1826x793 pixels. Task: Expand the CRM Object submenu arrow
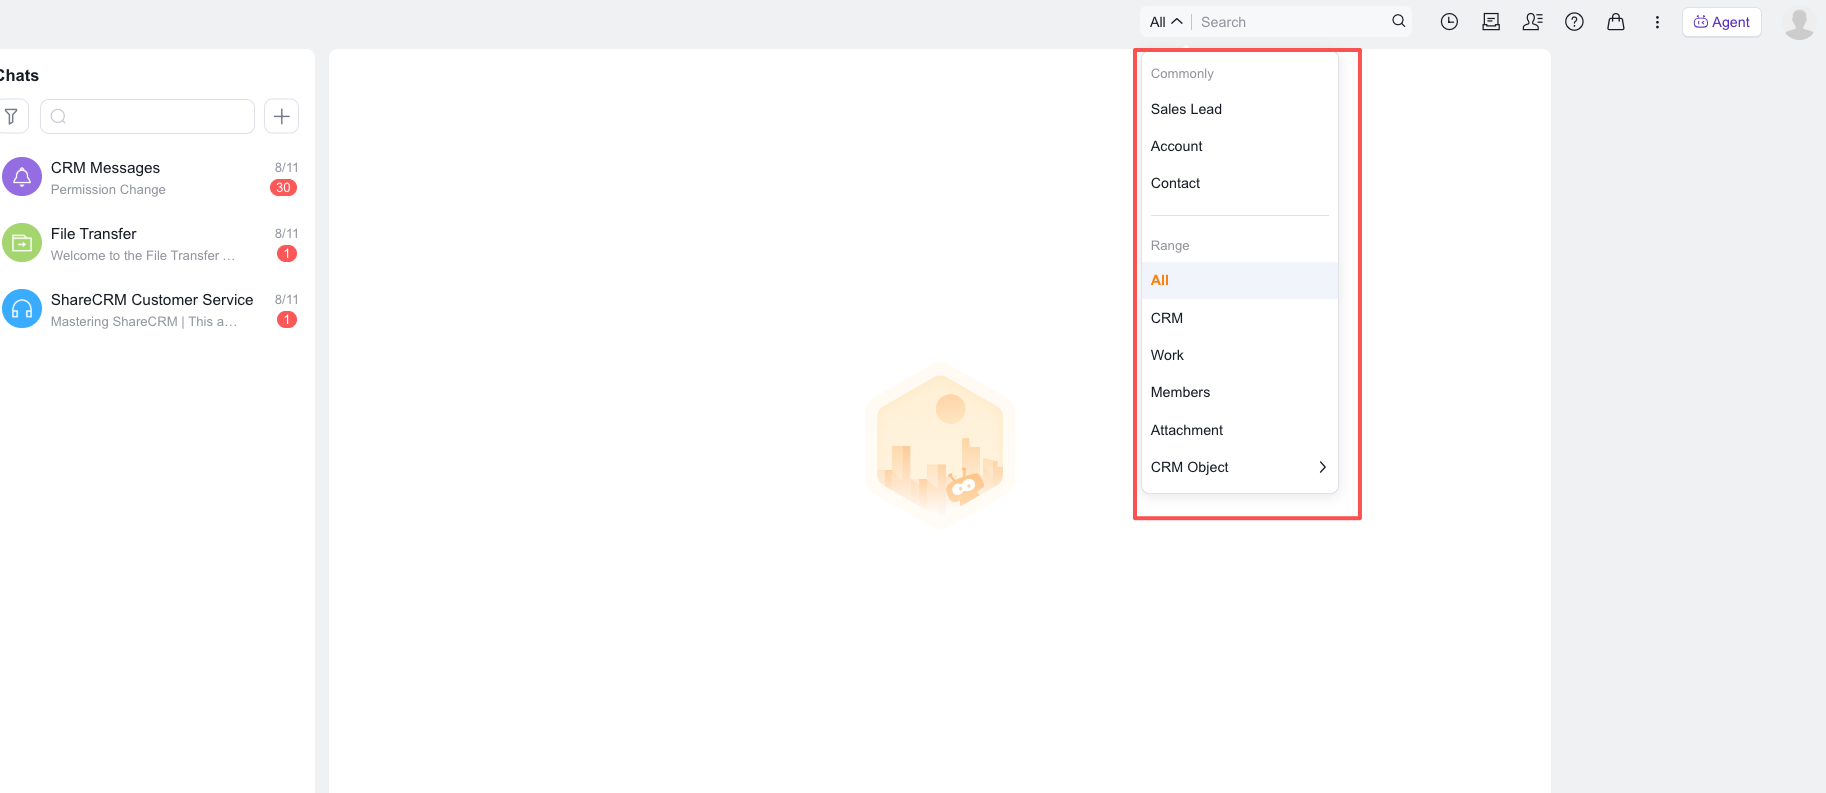(1322, 467)
